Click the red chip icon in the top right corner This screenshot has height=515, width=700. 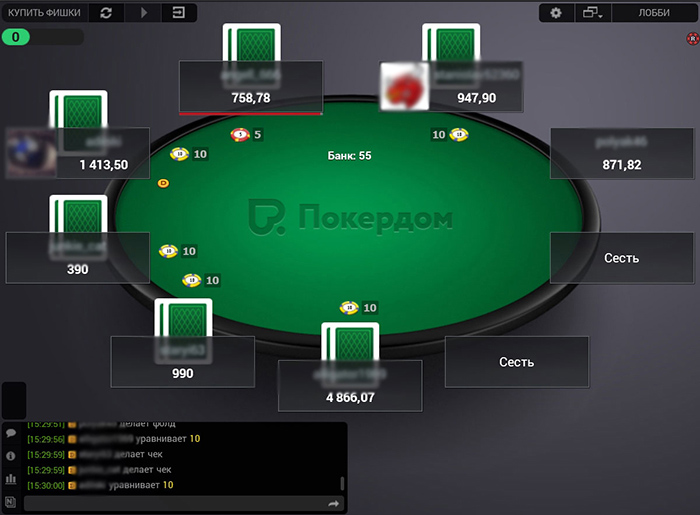692,39
